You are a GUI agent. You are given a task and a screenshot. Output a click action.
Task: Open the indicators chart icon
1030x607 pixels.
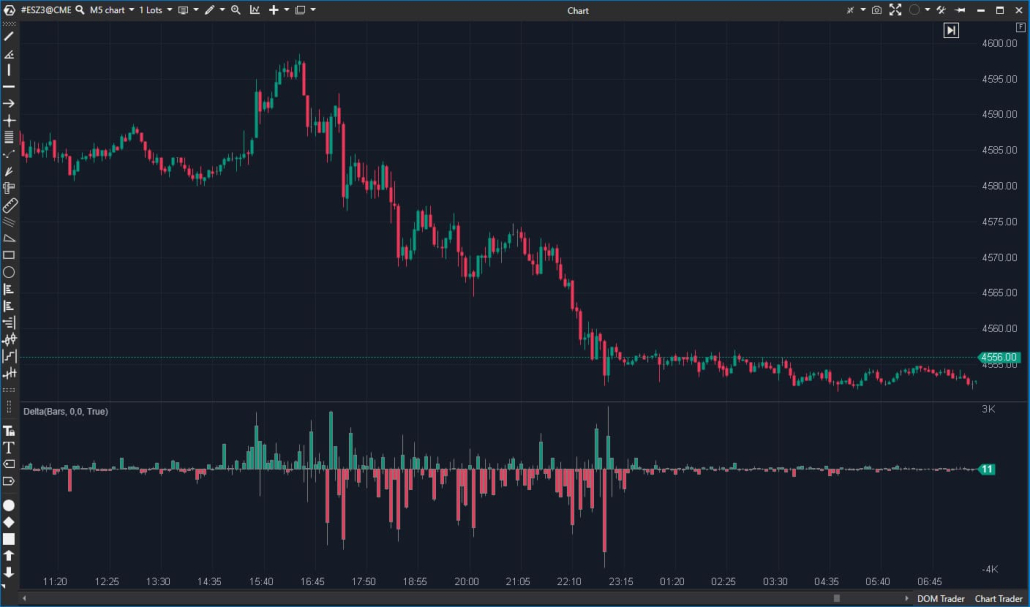point(255,10)
